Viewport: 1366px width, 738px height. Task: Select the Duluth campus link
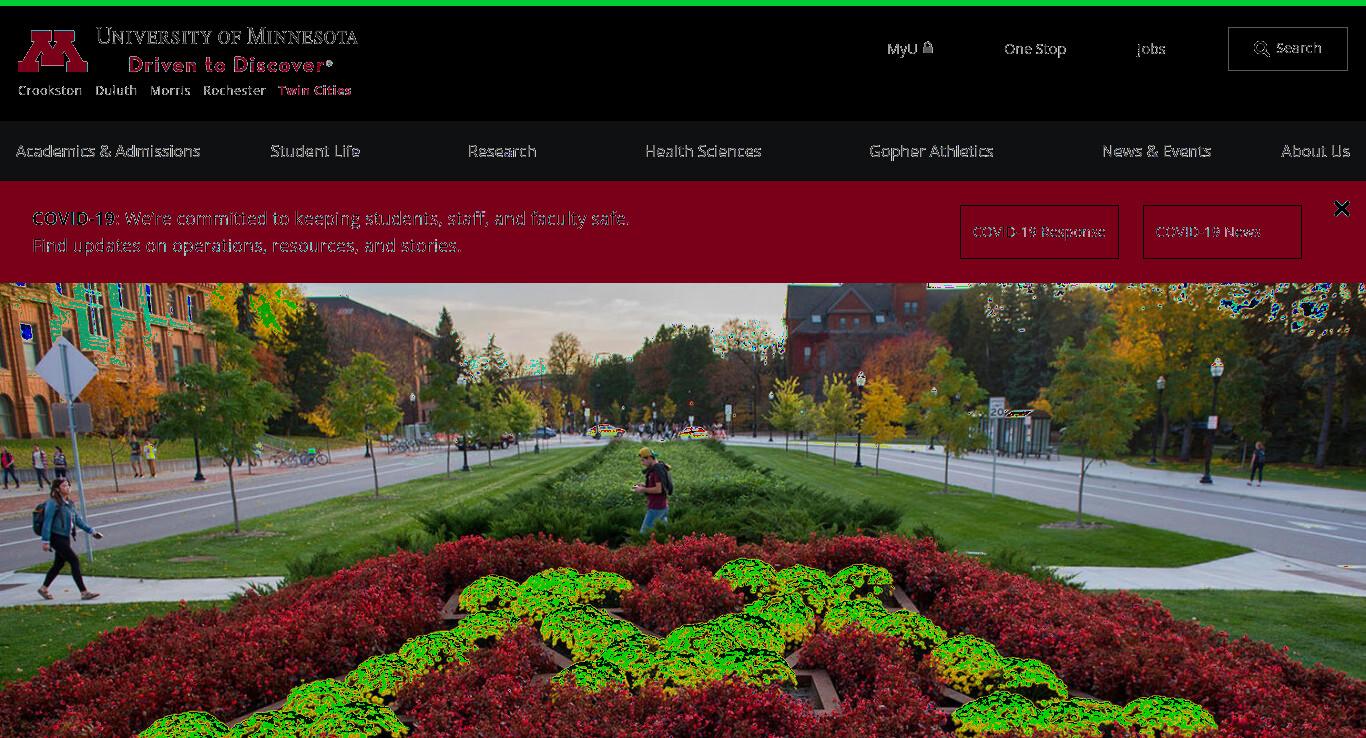point(116,90)
